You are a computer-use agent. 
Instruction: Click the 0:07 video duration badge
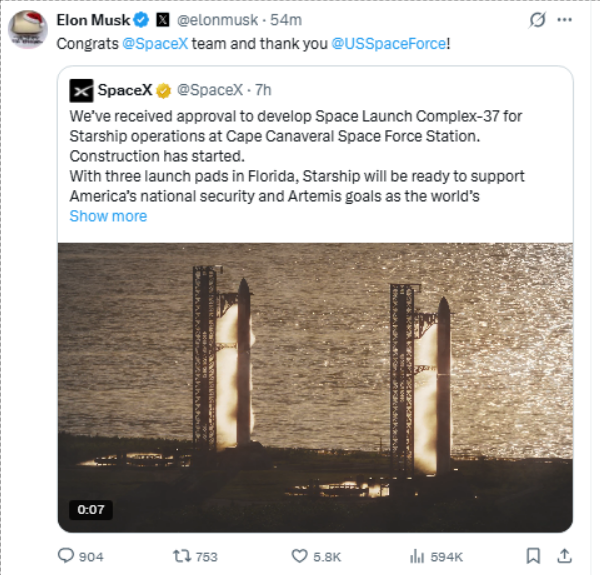[90, 510]
